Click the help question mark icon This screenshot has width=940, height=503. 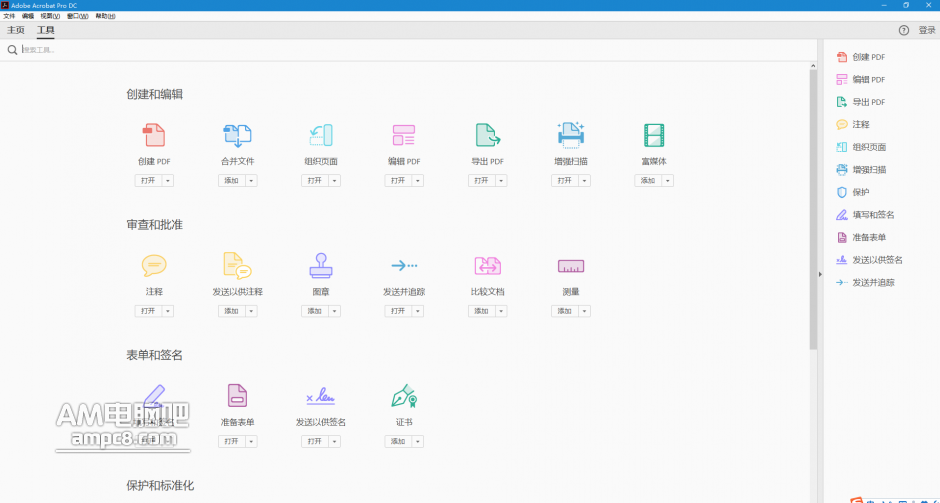(x=903, y=30)
